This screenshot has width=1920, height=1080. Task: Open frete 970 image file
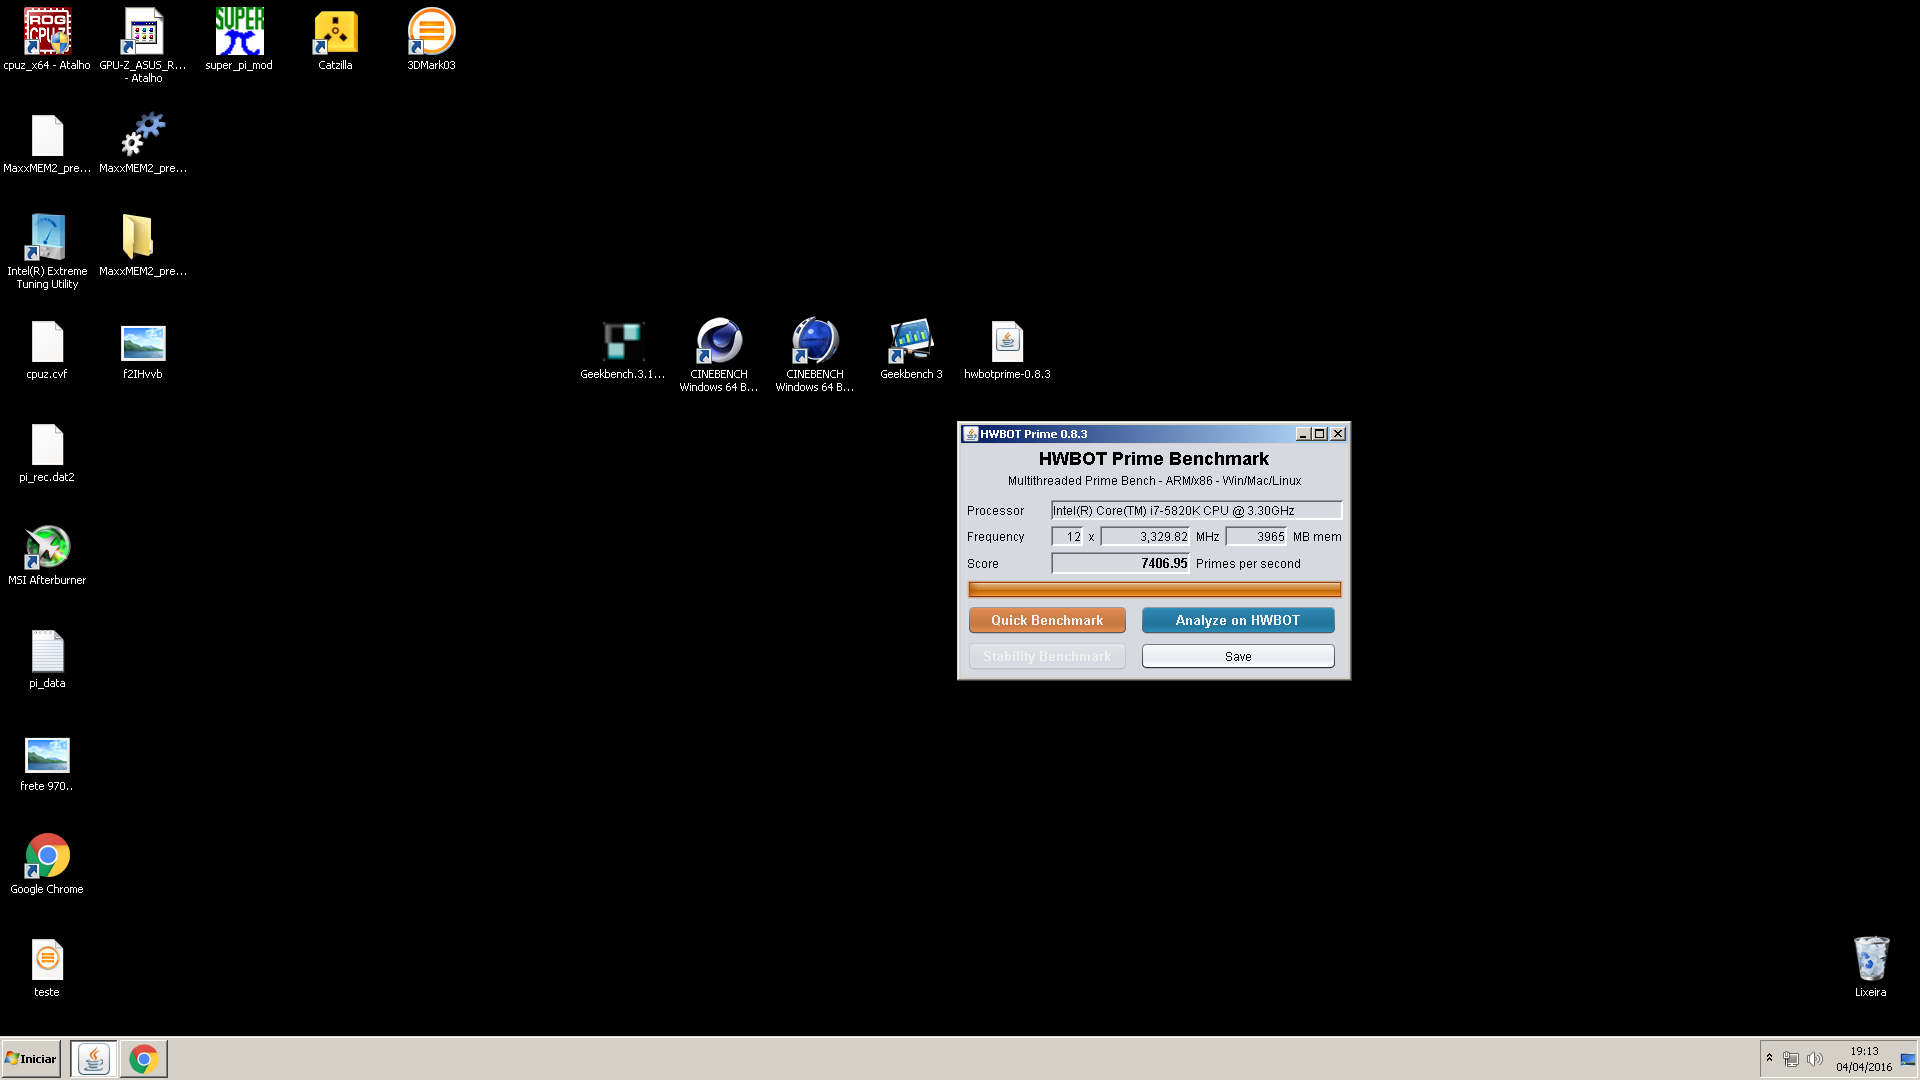pyautogui.click(x=47, y=756)
